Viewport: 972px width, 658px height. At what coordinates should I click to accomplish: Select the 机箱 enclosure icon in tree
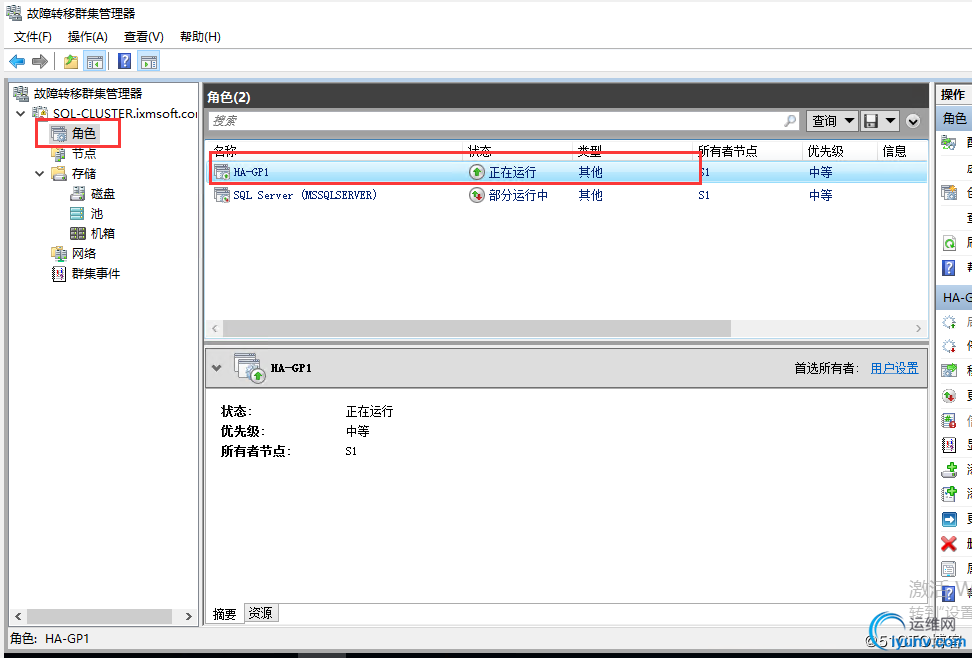[x=77, y=233]
